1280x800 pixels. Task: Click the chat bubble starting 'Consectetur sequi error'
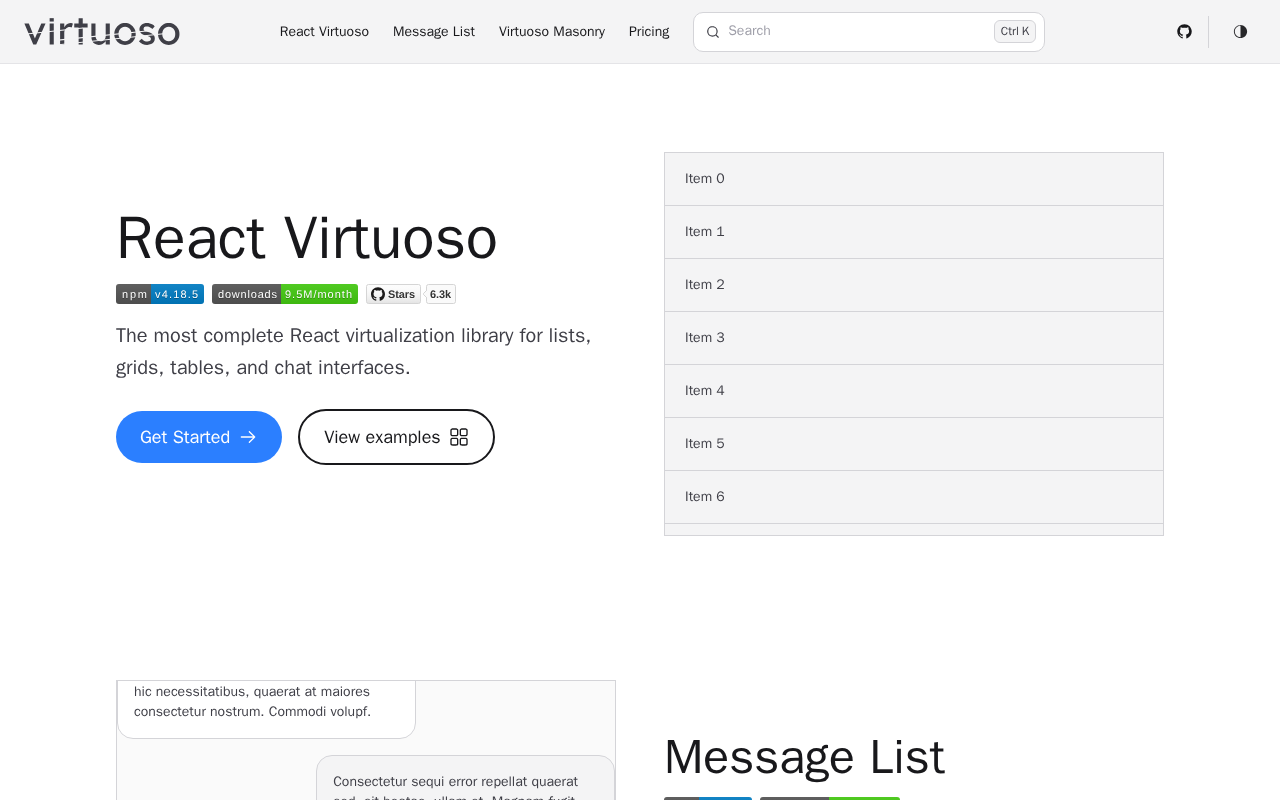pos(465,778)
